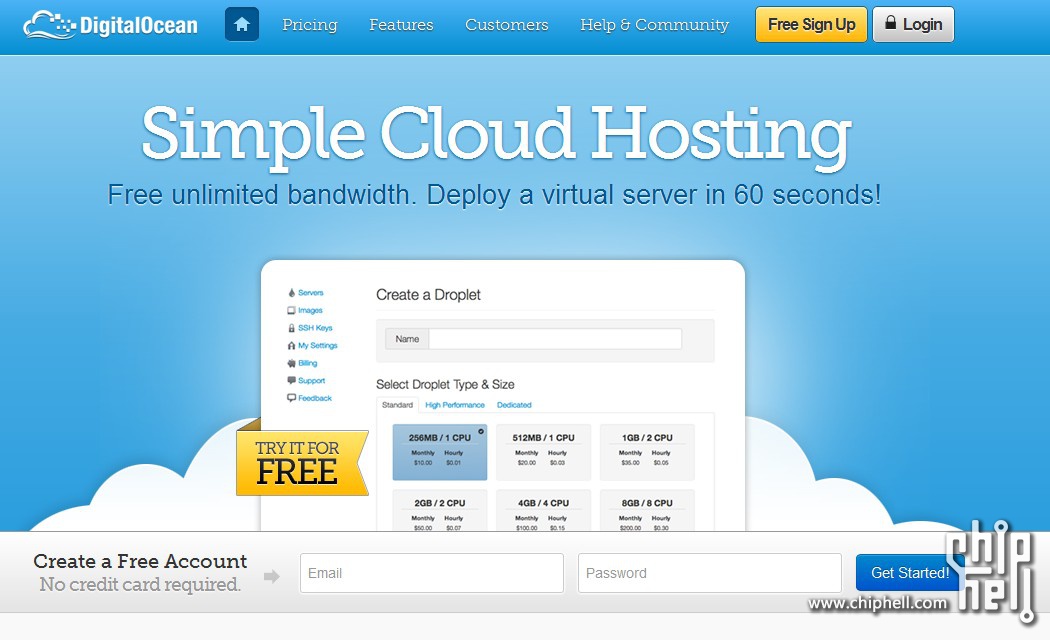The width and height of the screenshot is (1050, 640).
Task: Go to the home icon button
Action: [x=242, y=25]
